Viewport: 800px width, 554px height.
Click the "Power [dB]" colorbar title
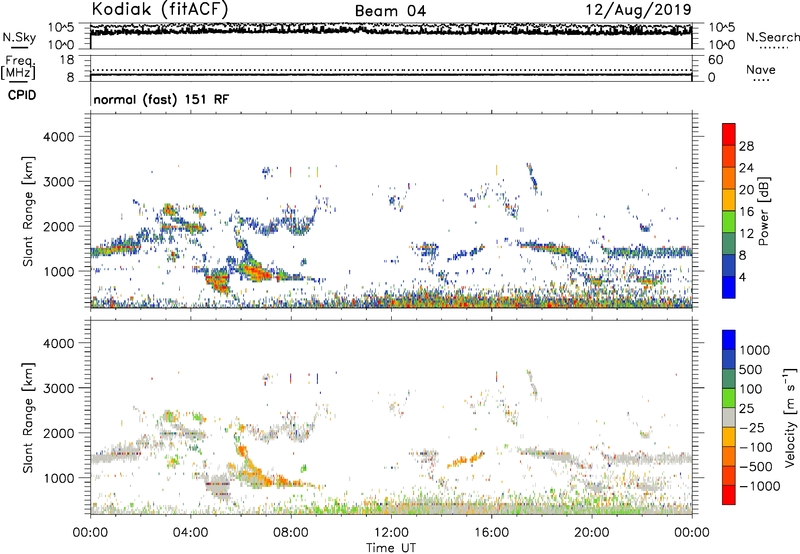[764, 211]
